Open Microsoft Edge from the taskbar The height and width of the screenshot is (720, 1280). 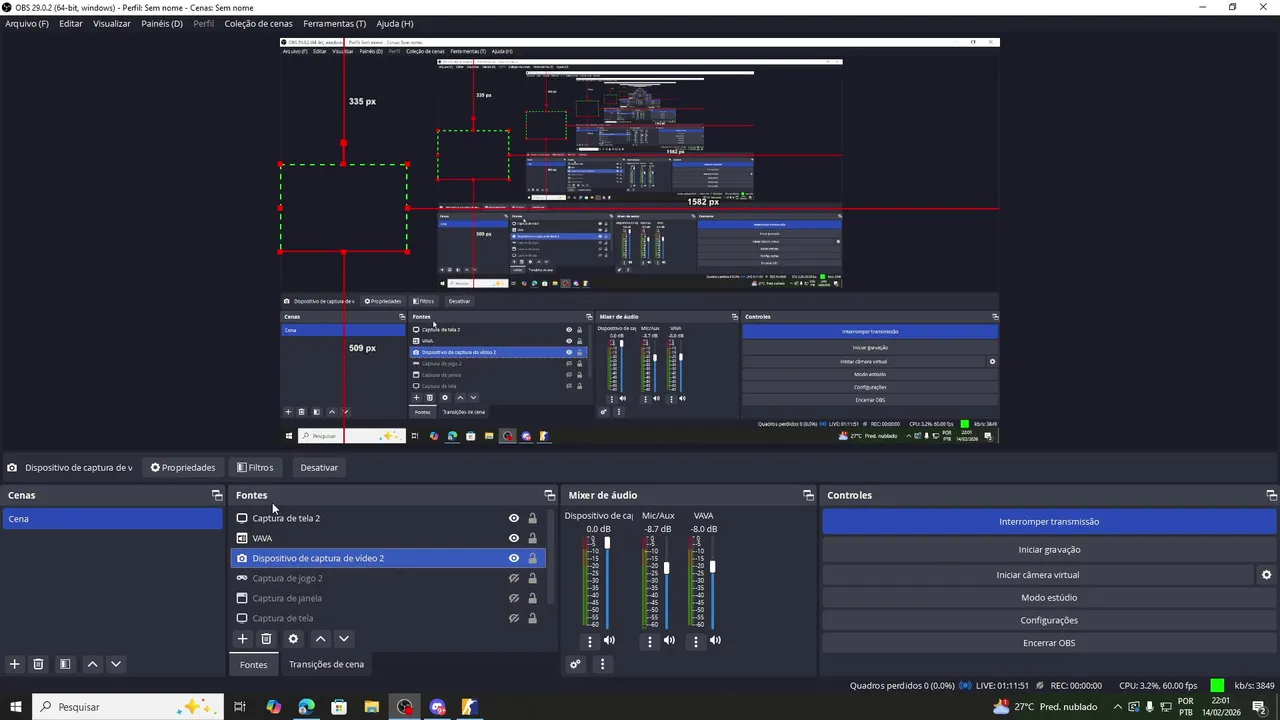(306, 707)
